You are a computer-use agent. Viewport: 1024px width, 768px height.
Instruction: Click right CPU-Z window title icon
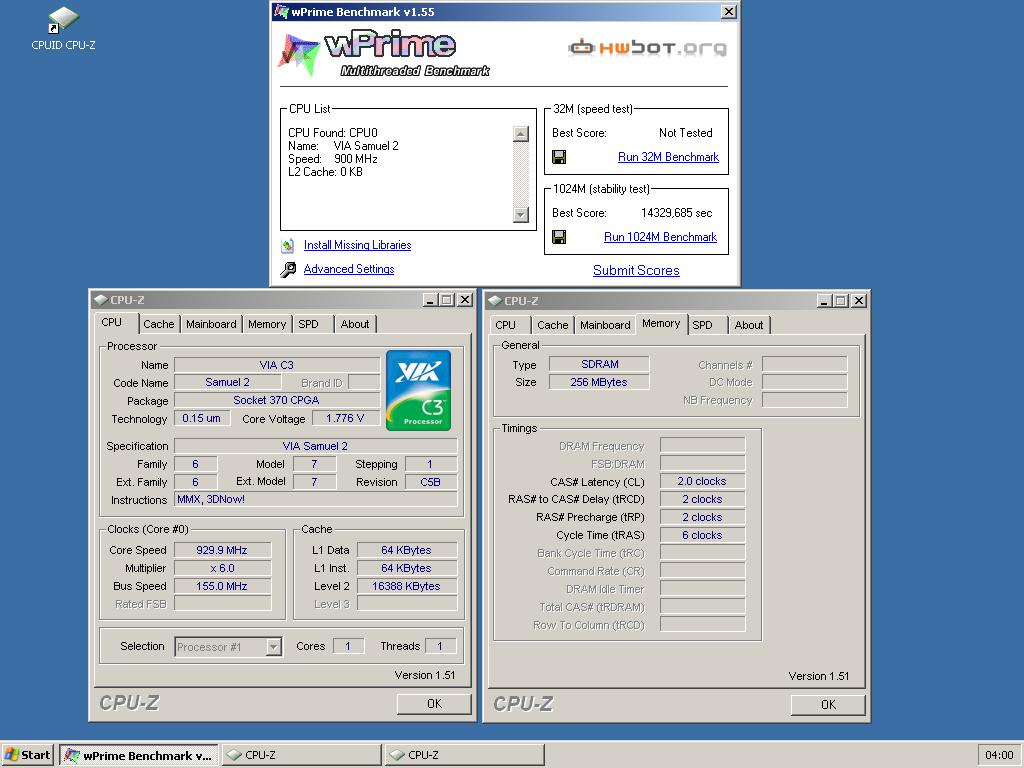[494, 300]
